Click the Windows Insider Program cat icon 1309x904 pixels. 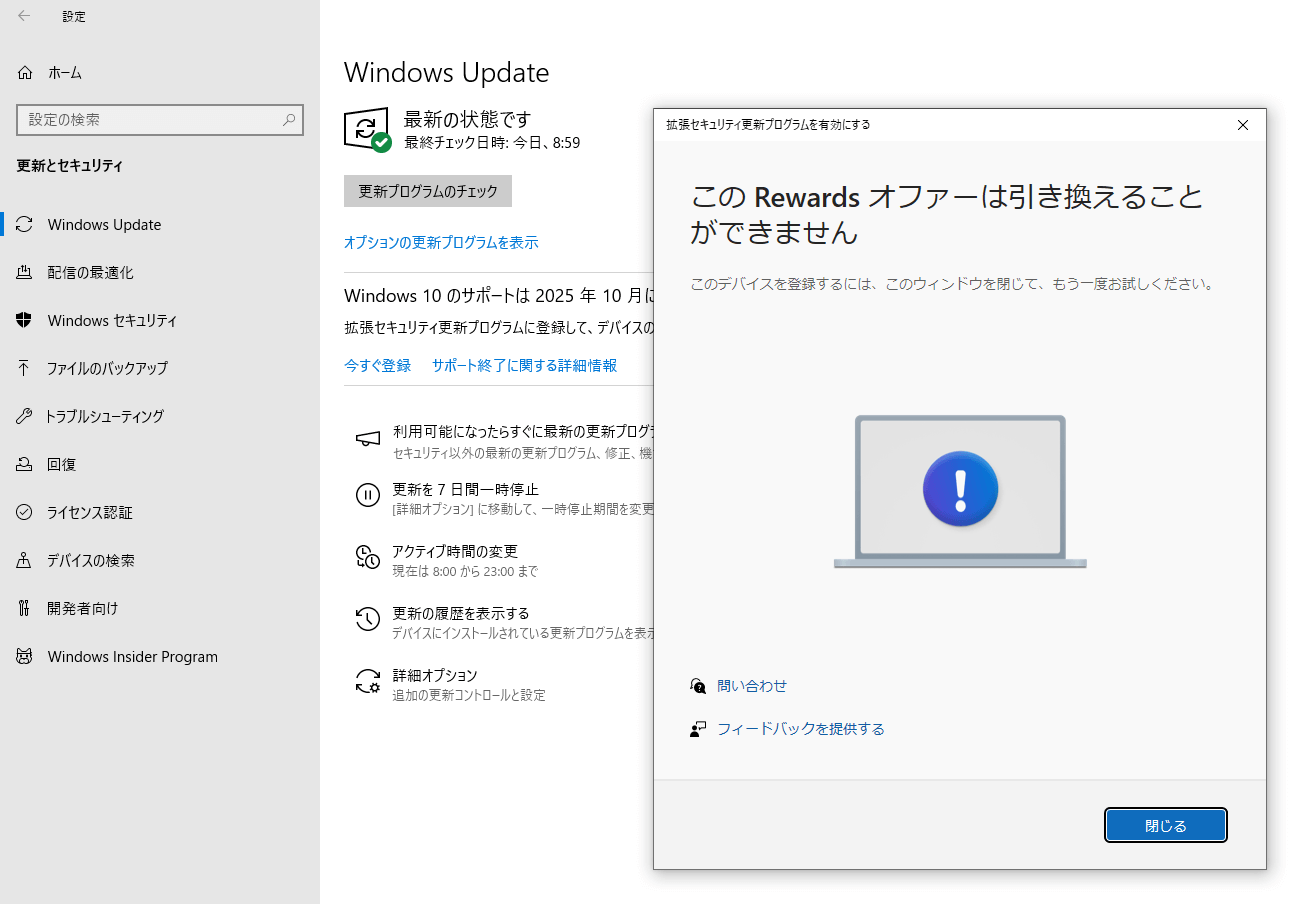[25, 657]
